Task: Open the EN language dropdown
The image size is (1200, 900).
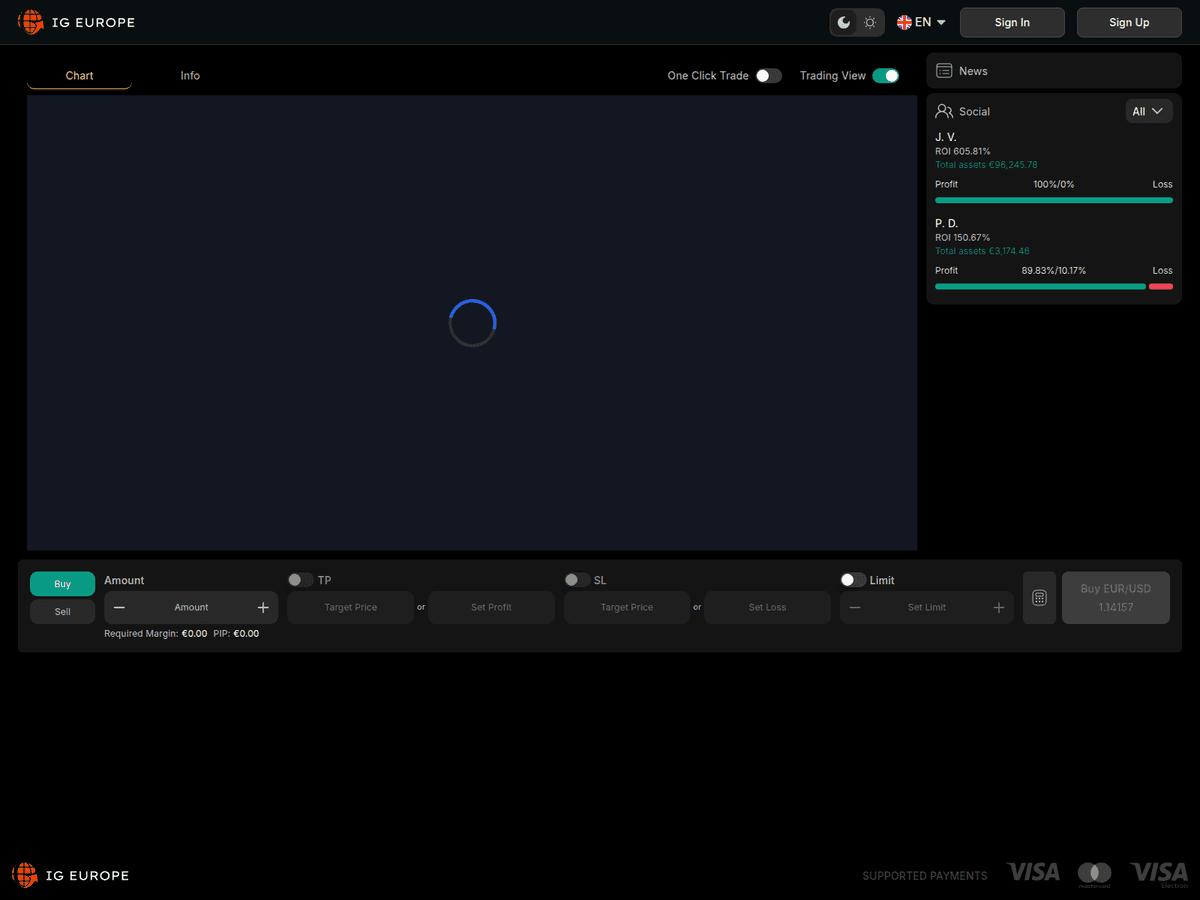Action: (x=922, y=22)
